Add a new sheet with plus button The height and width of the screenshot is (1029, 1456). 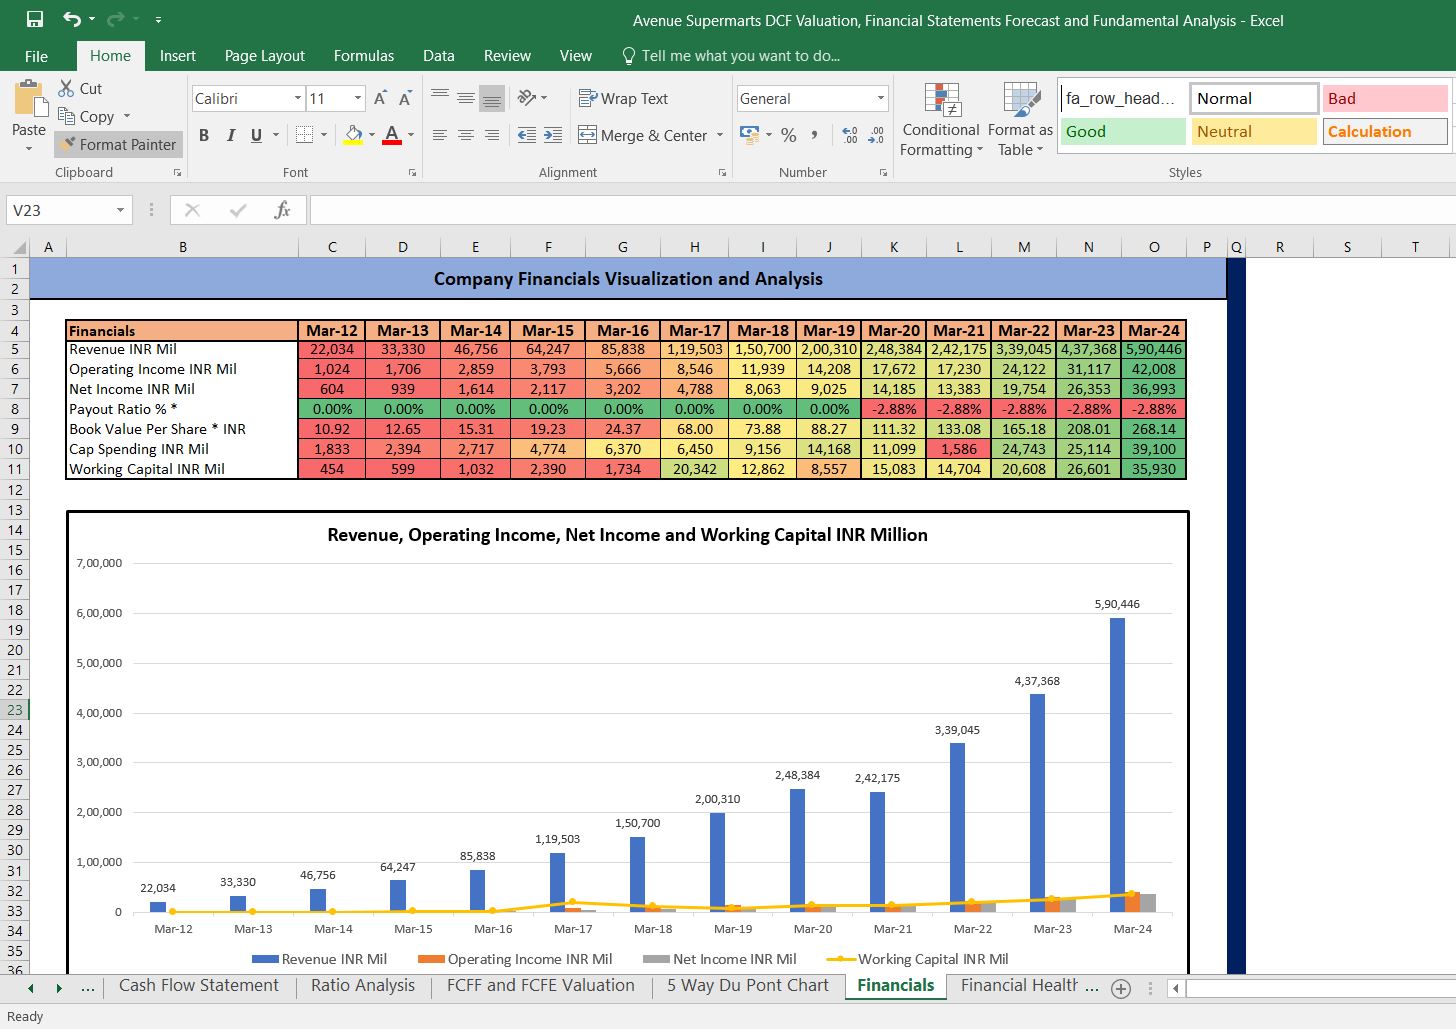[1121, 988]
